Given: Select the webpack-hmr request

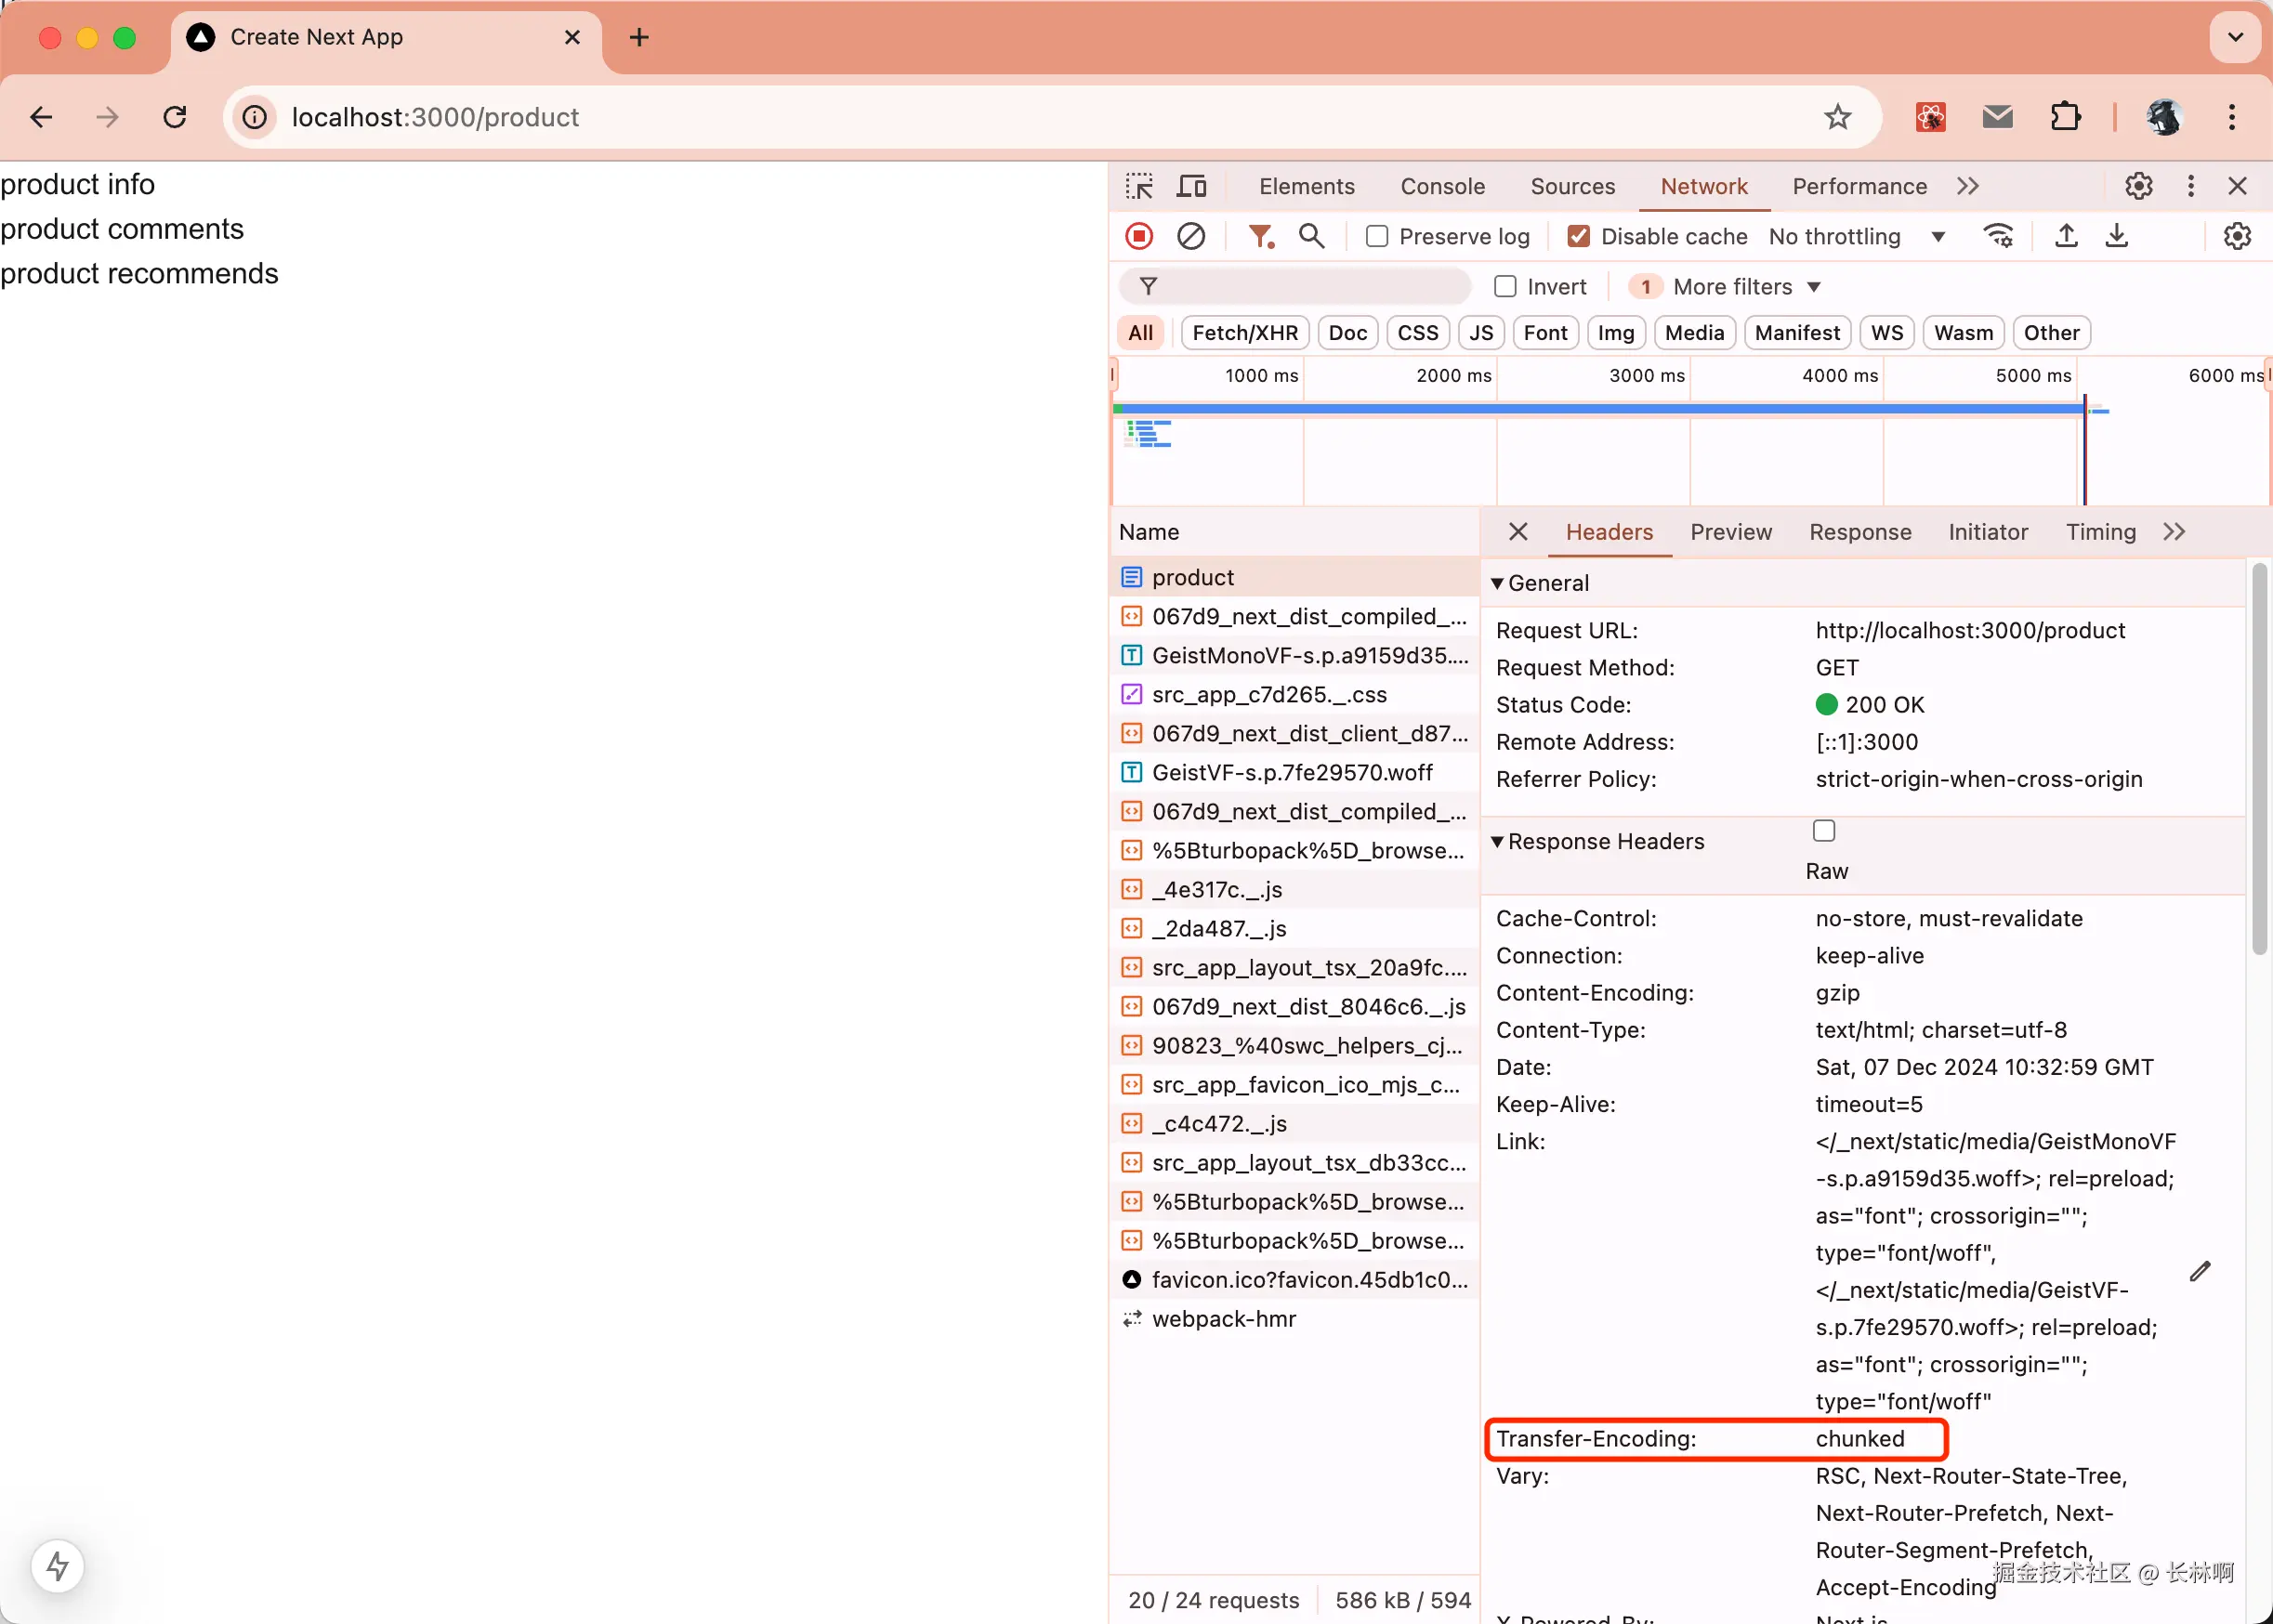Looking at the screenshot, I should (1223, 1319).
